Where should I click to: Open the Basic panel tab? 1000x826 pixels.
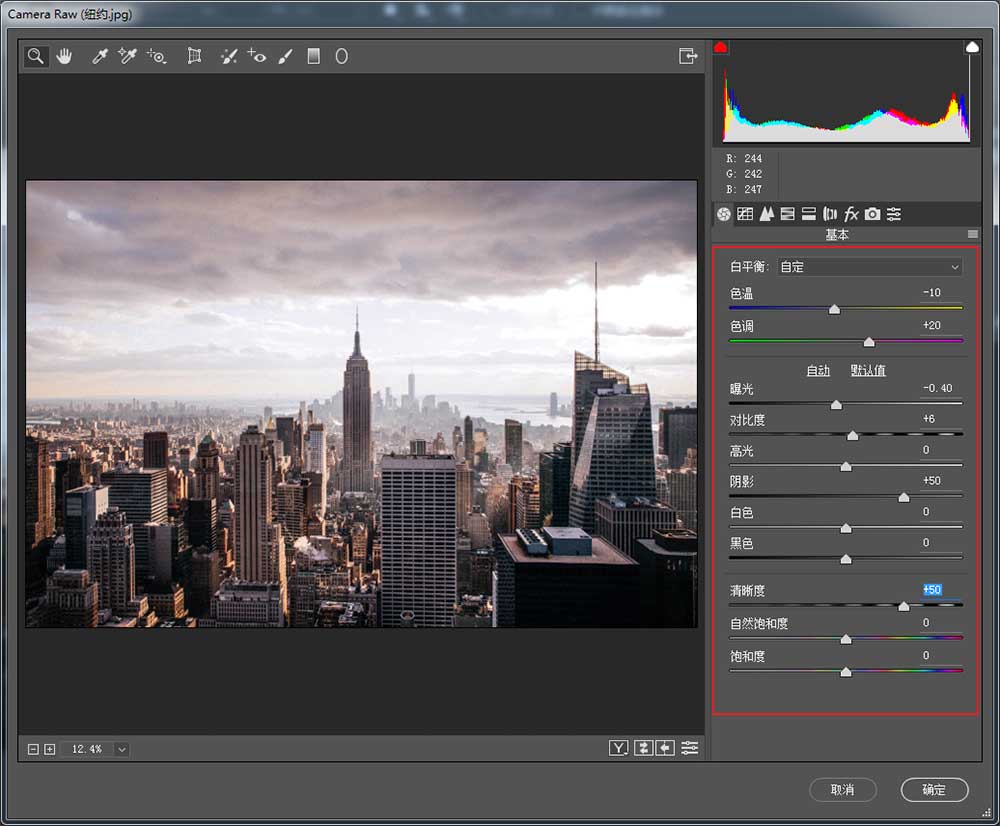[x=723, y=214]
